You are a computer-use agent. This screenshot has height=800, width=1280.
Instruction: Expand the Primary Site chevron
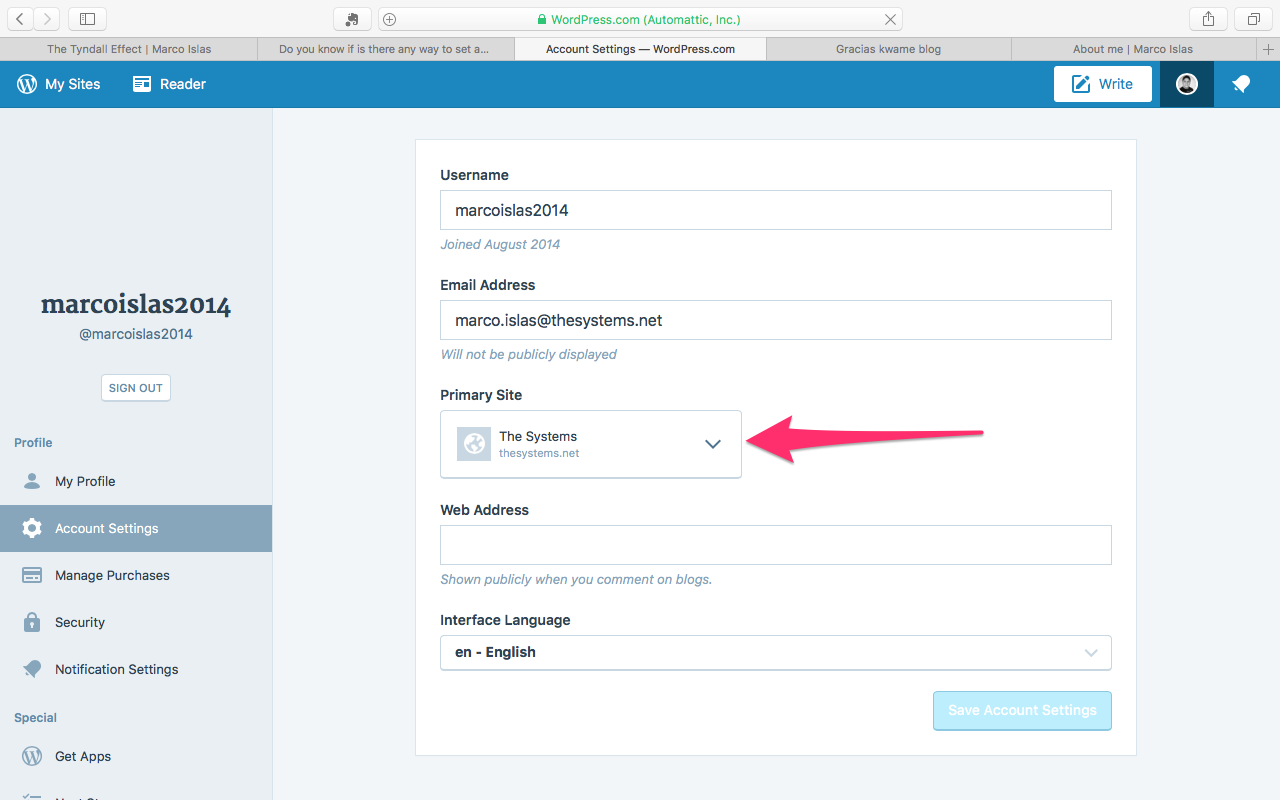713,444
